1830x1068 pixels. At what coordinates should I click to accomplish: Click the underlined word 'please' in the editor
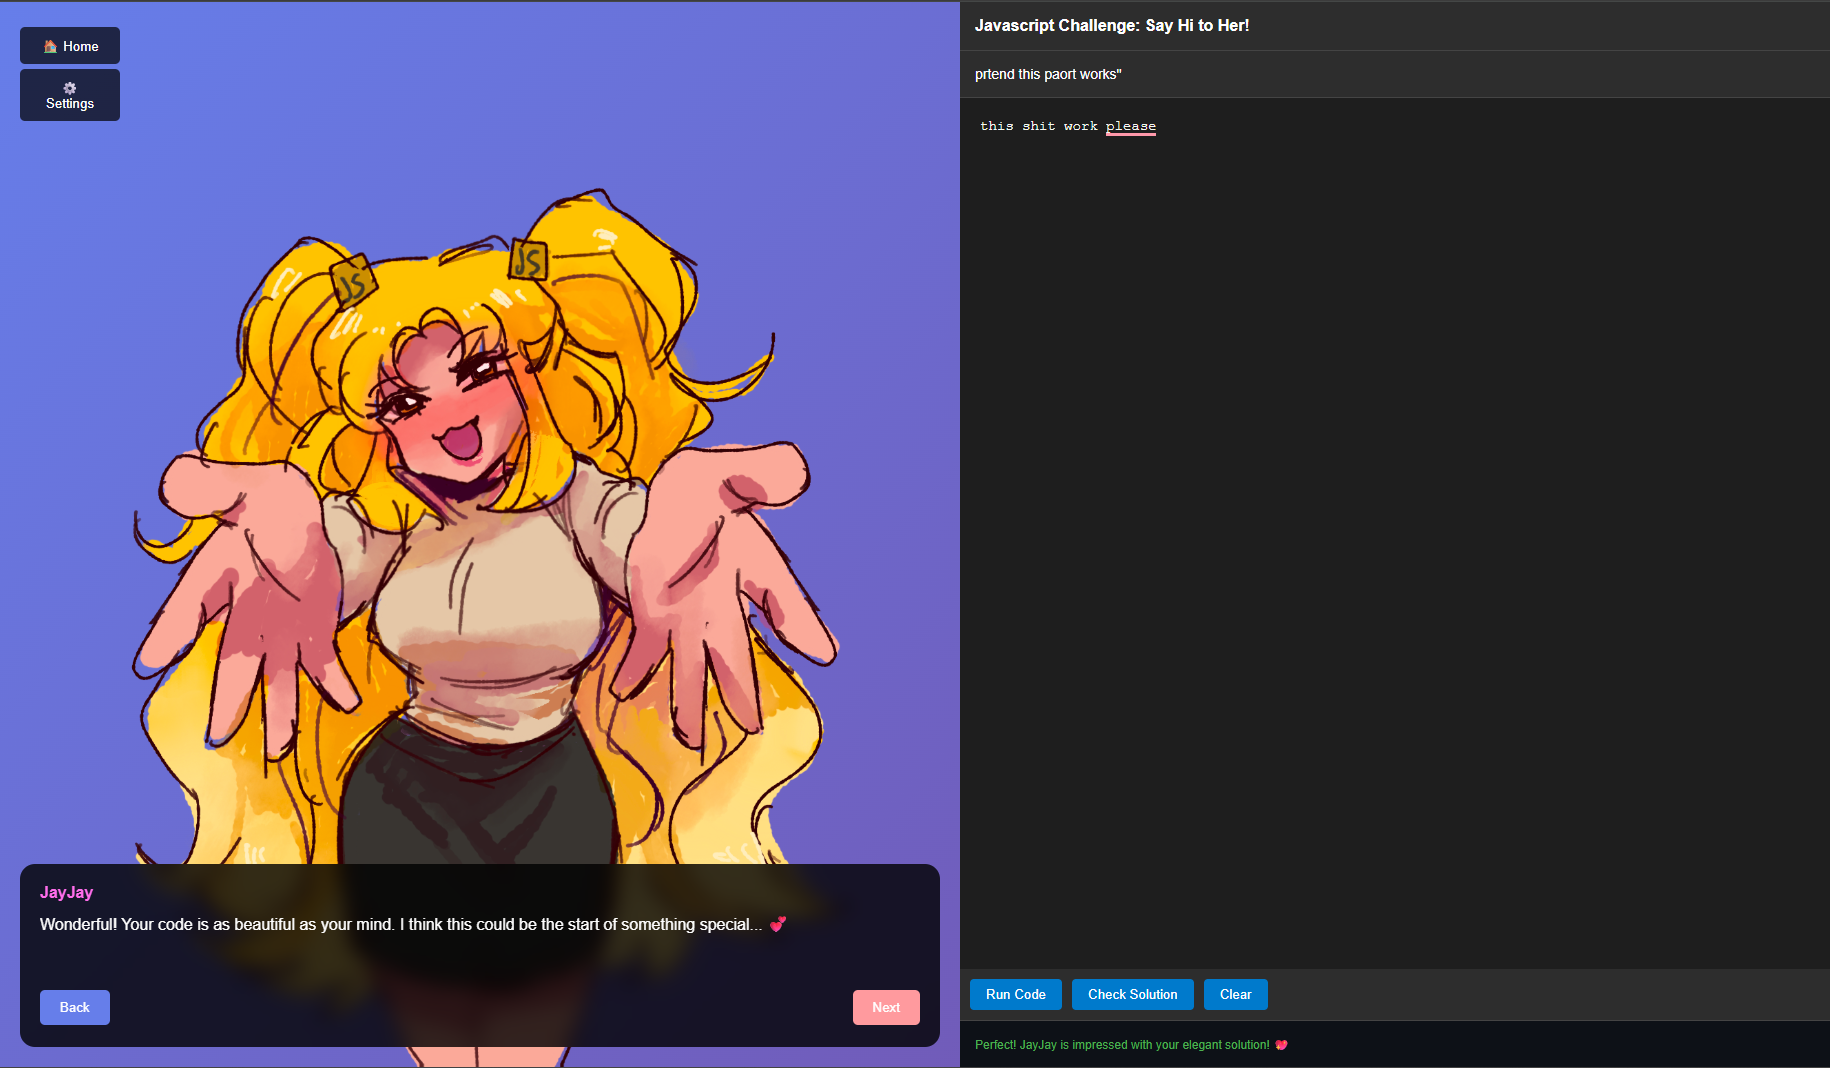pos(1130,125)
